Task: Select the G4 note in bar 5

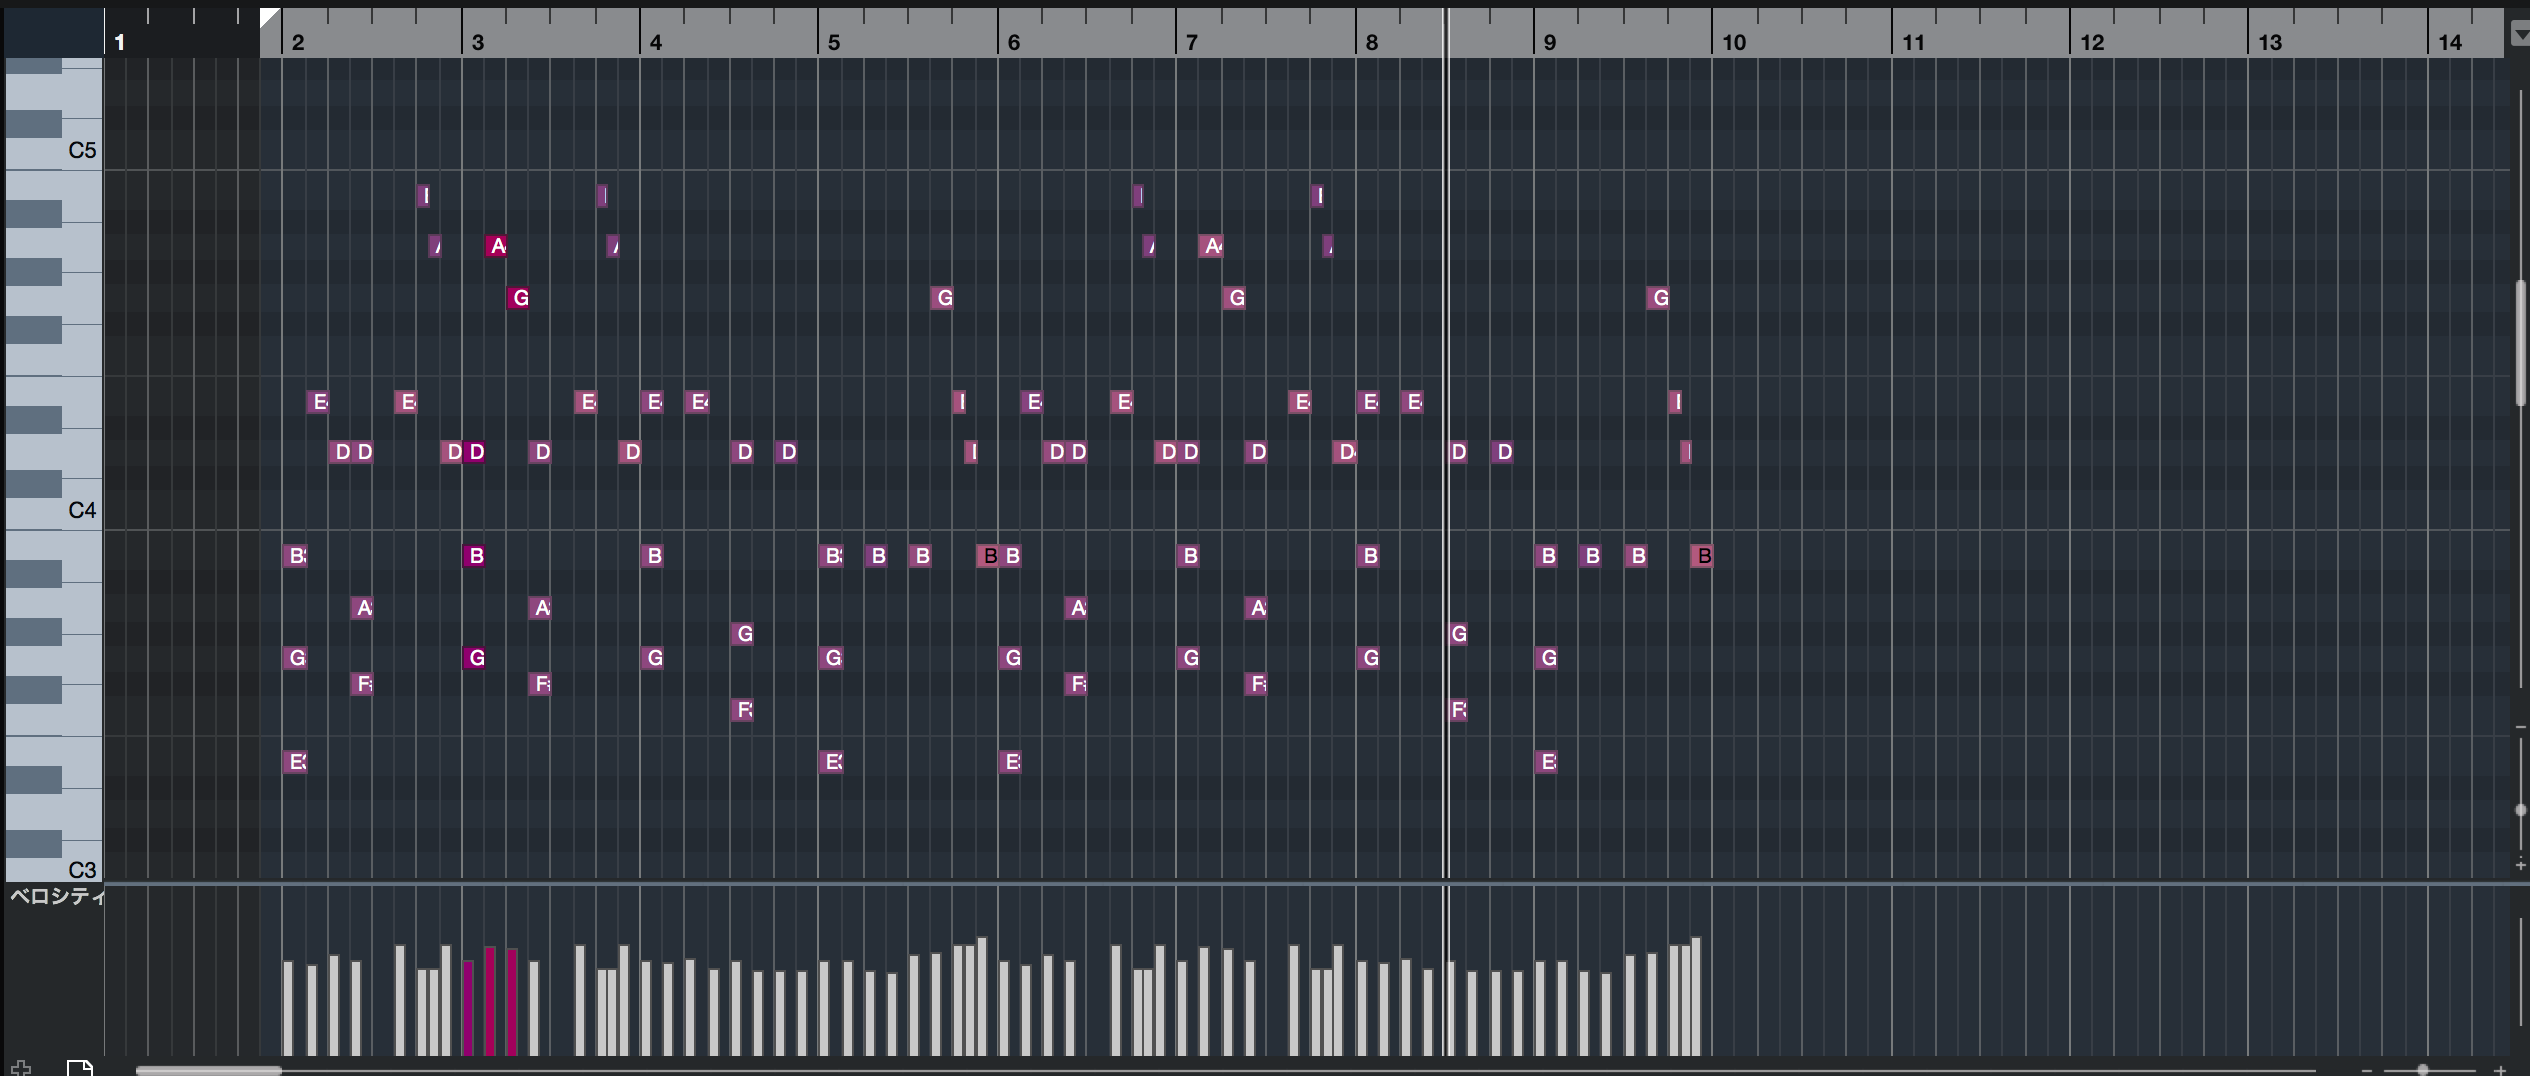Action: (942, 298)
